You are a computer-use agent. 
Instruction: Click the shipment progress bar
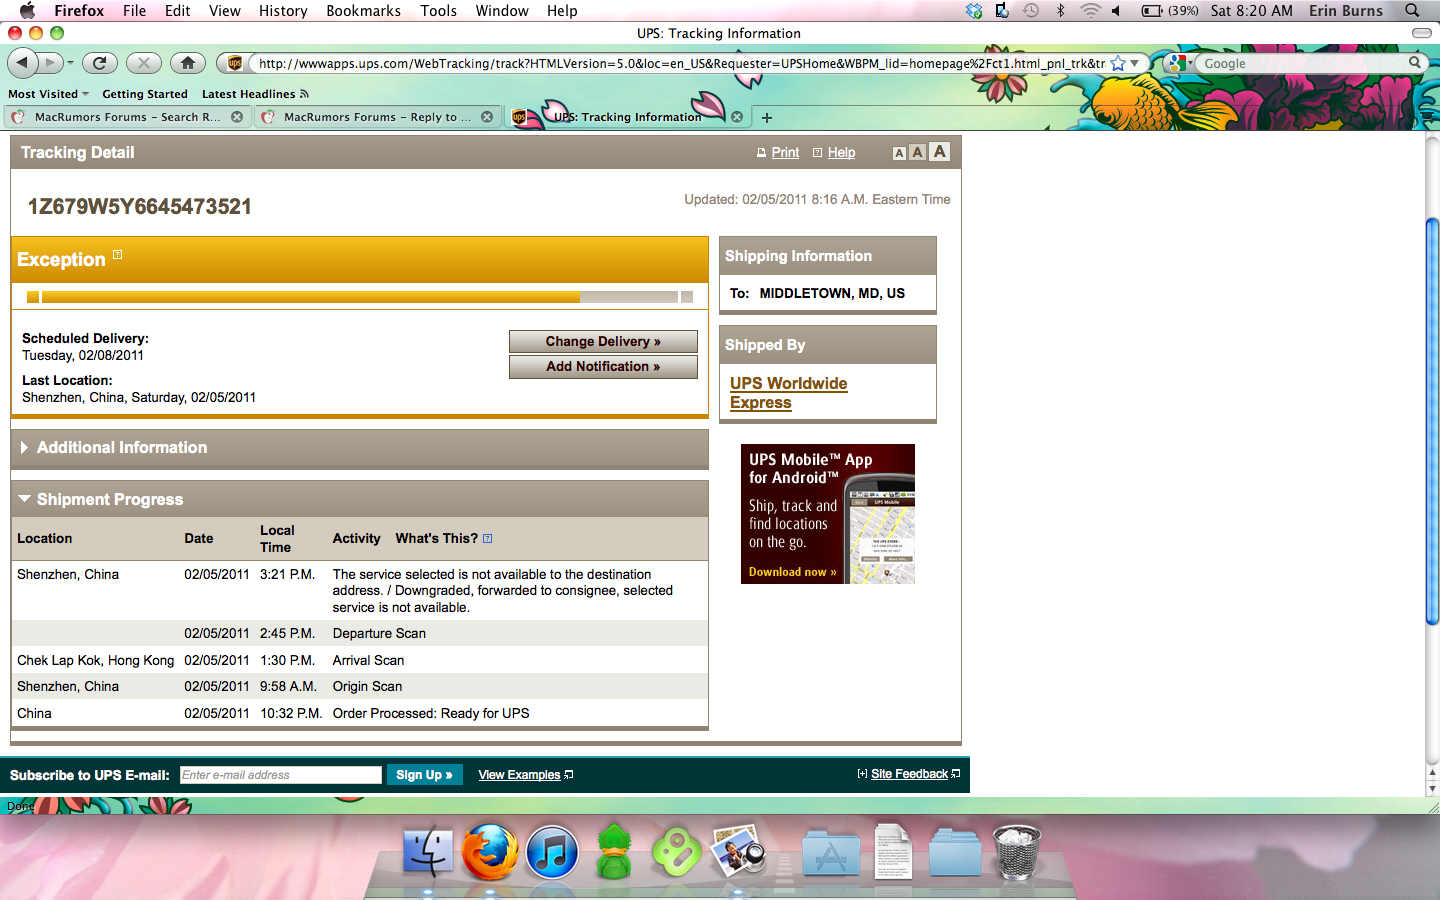click(x=360, y=297)
